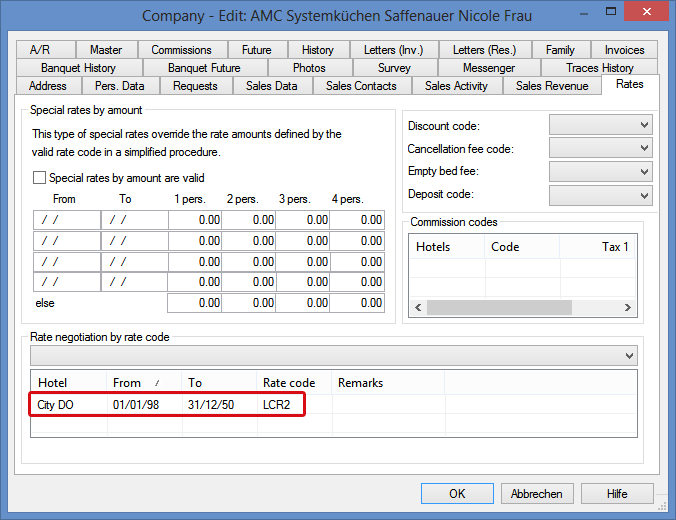Click the first row To date field
Screen dimensions: 676x520
pos(135,220)
